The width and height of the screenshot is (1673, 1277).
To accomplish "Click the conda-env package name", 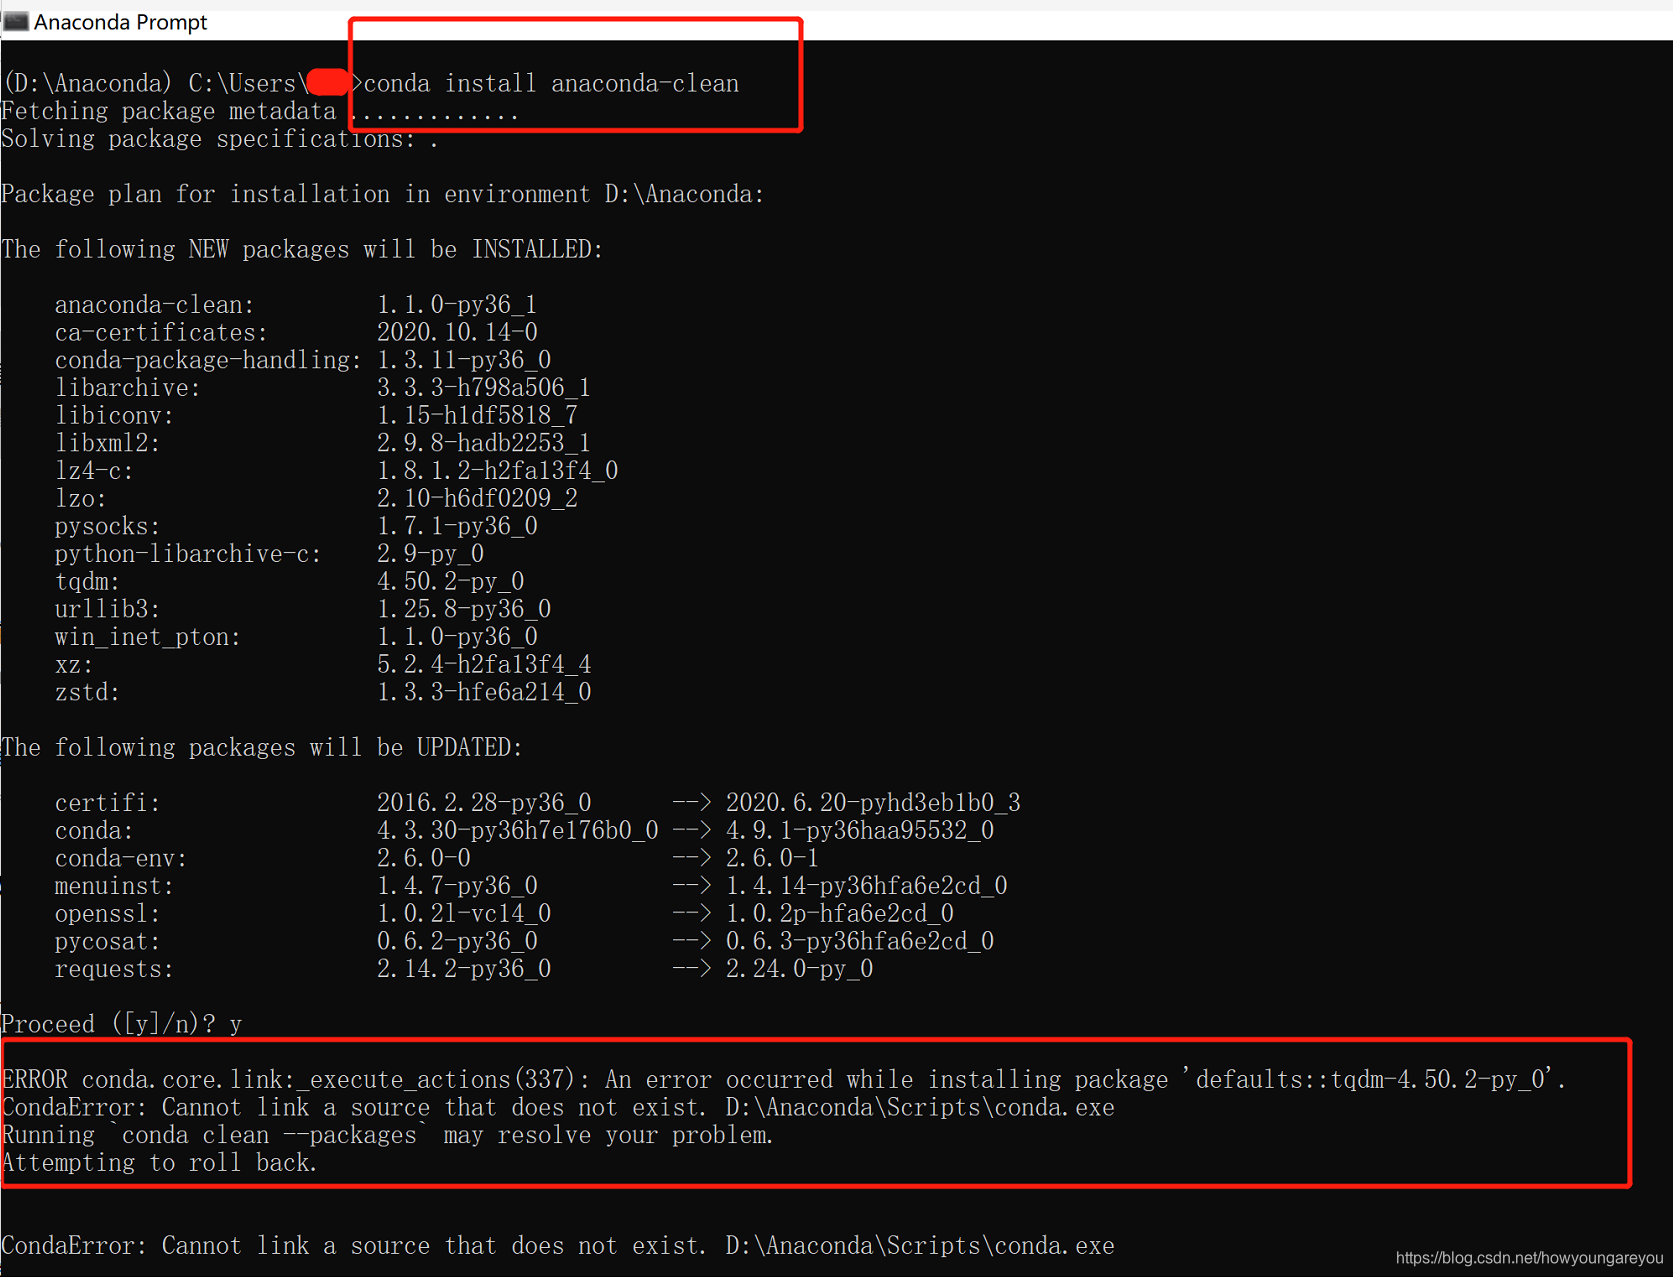I will pyautogui.click(x=121, y=858).
